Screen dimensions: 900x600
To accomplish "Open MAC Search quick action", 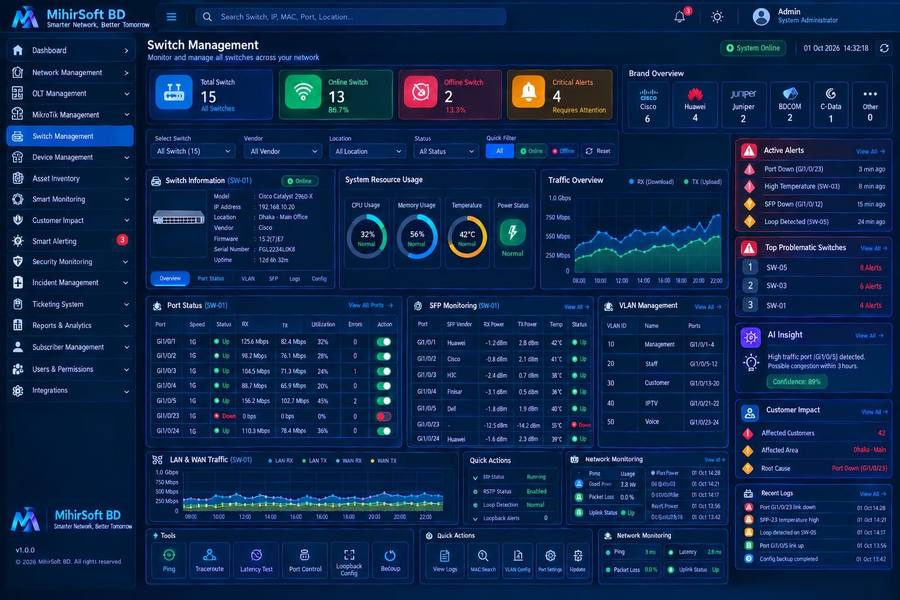I will point(483,560).
